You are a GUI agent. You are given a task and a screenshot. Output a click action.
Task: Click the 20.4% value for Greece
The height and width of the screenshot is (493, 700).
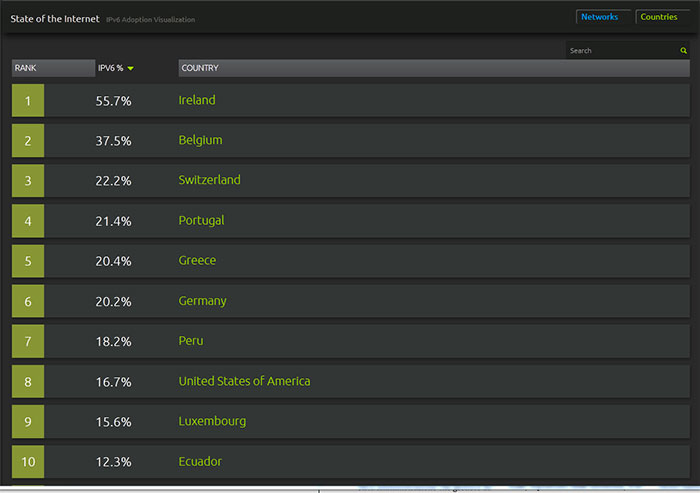point(113,261)
